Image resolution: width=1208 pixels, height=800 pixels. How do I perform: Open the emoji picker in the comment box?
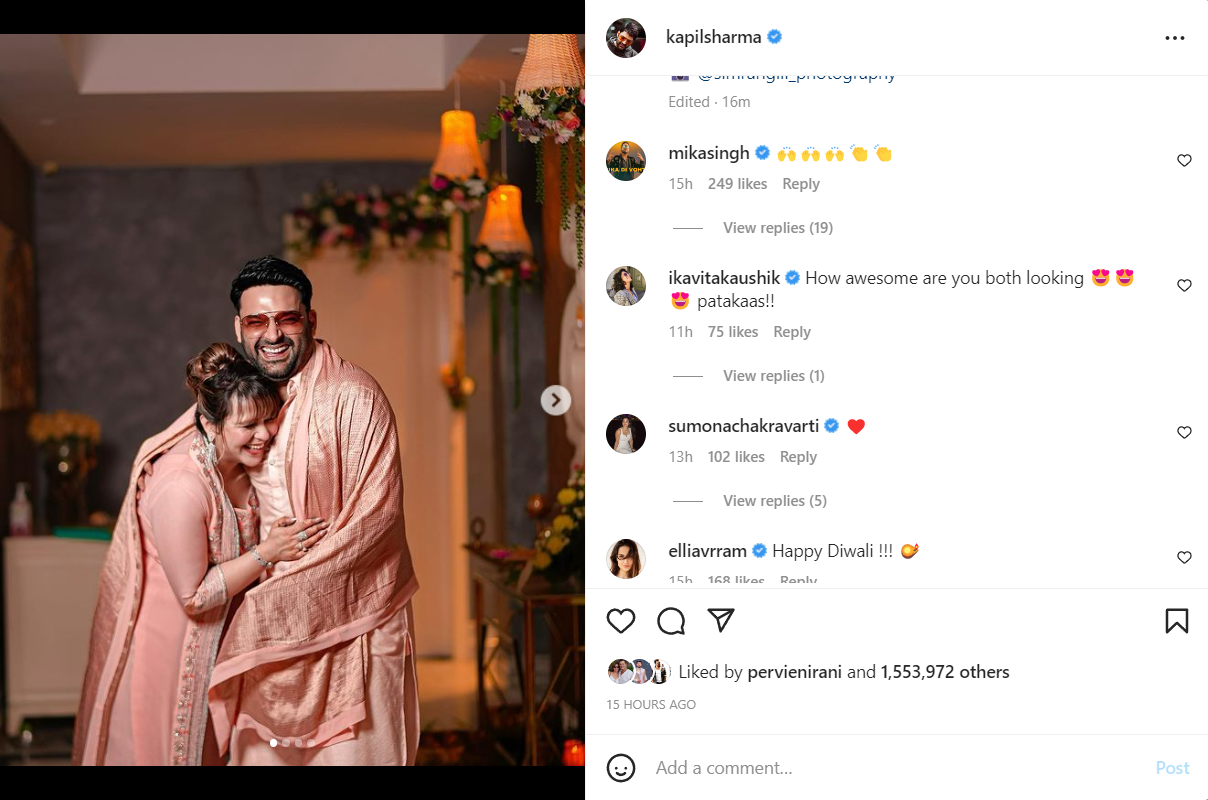tap(621, 768)
